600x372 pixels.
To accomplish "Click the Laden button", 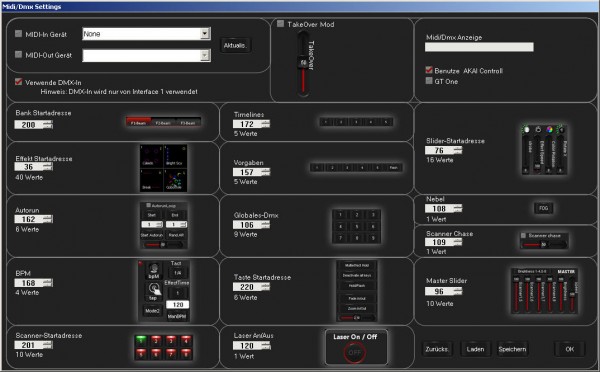I will pyautogui.click(x=475, y=349).
